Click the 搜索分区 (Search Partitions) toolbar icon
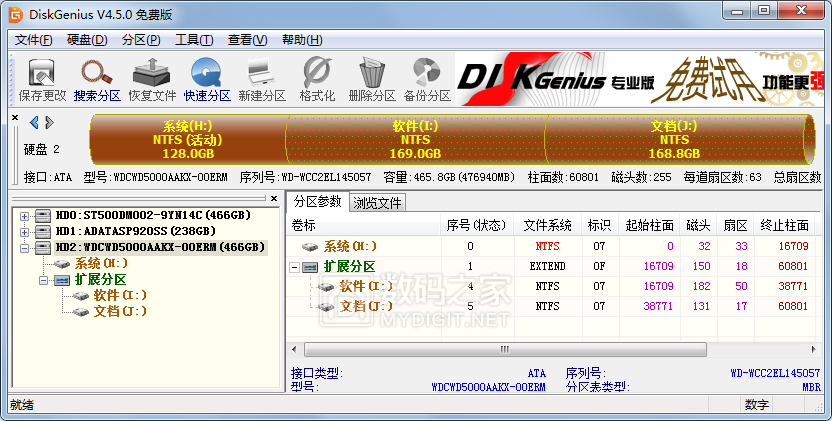Viewport: 832px width, 421px height. [97, 79]
